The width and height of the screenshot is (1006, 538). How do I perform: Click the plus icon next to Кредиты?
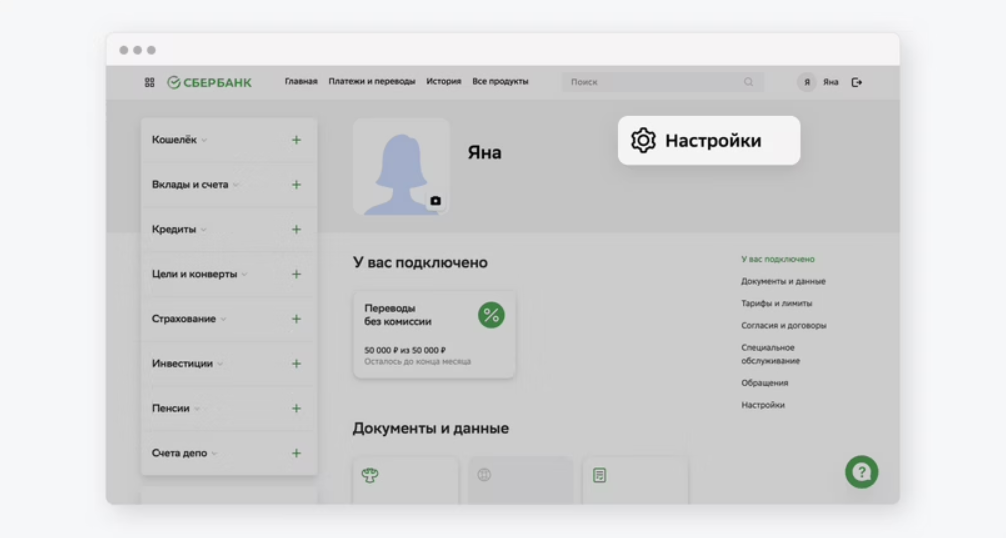pyautogui.click(x=296, y=230)
